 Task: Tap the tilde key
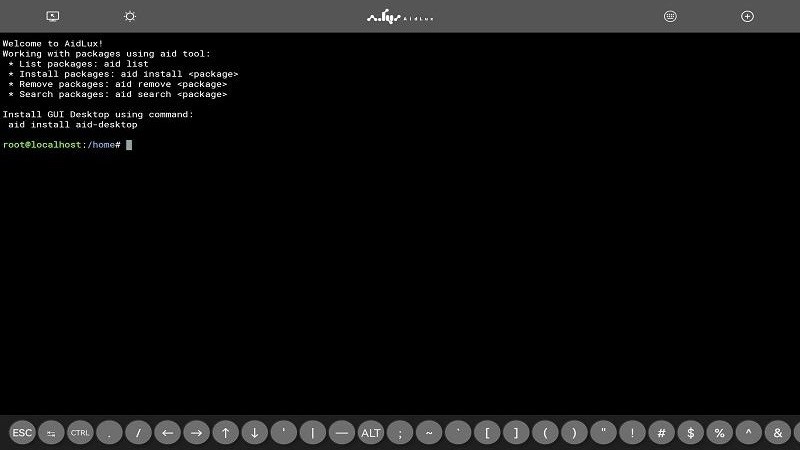point(429,433)
